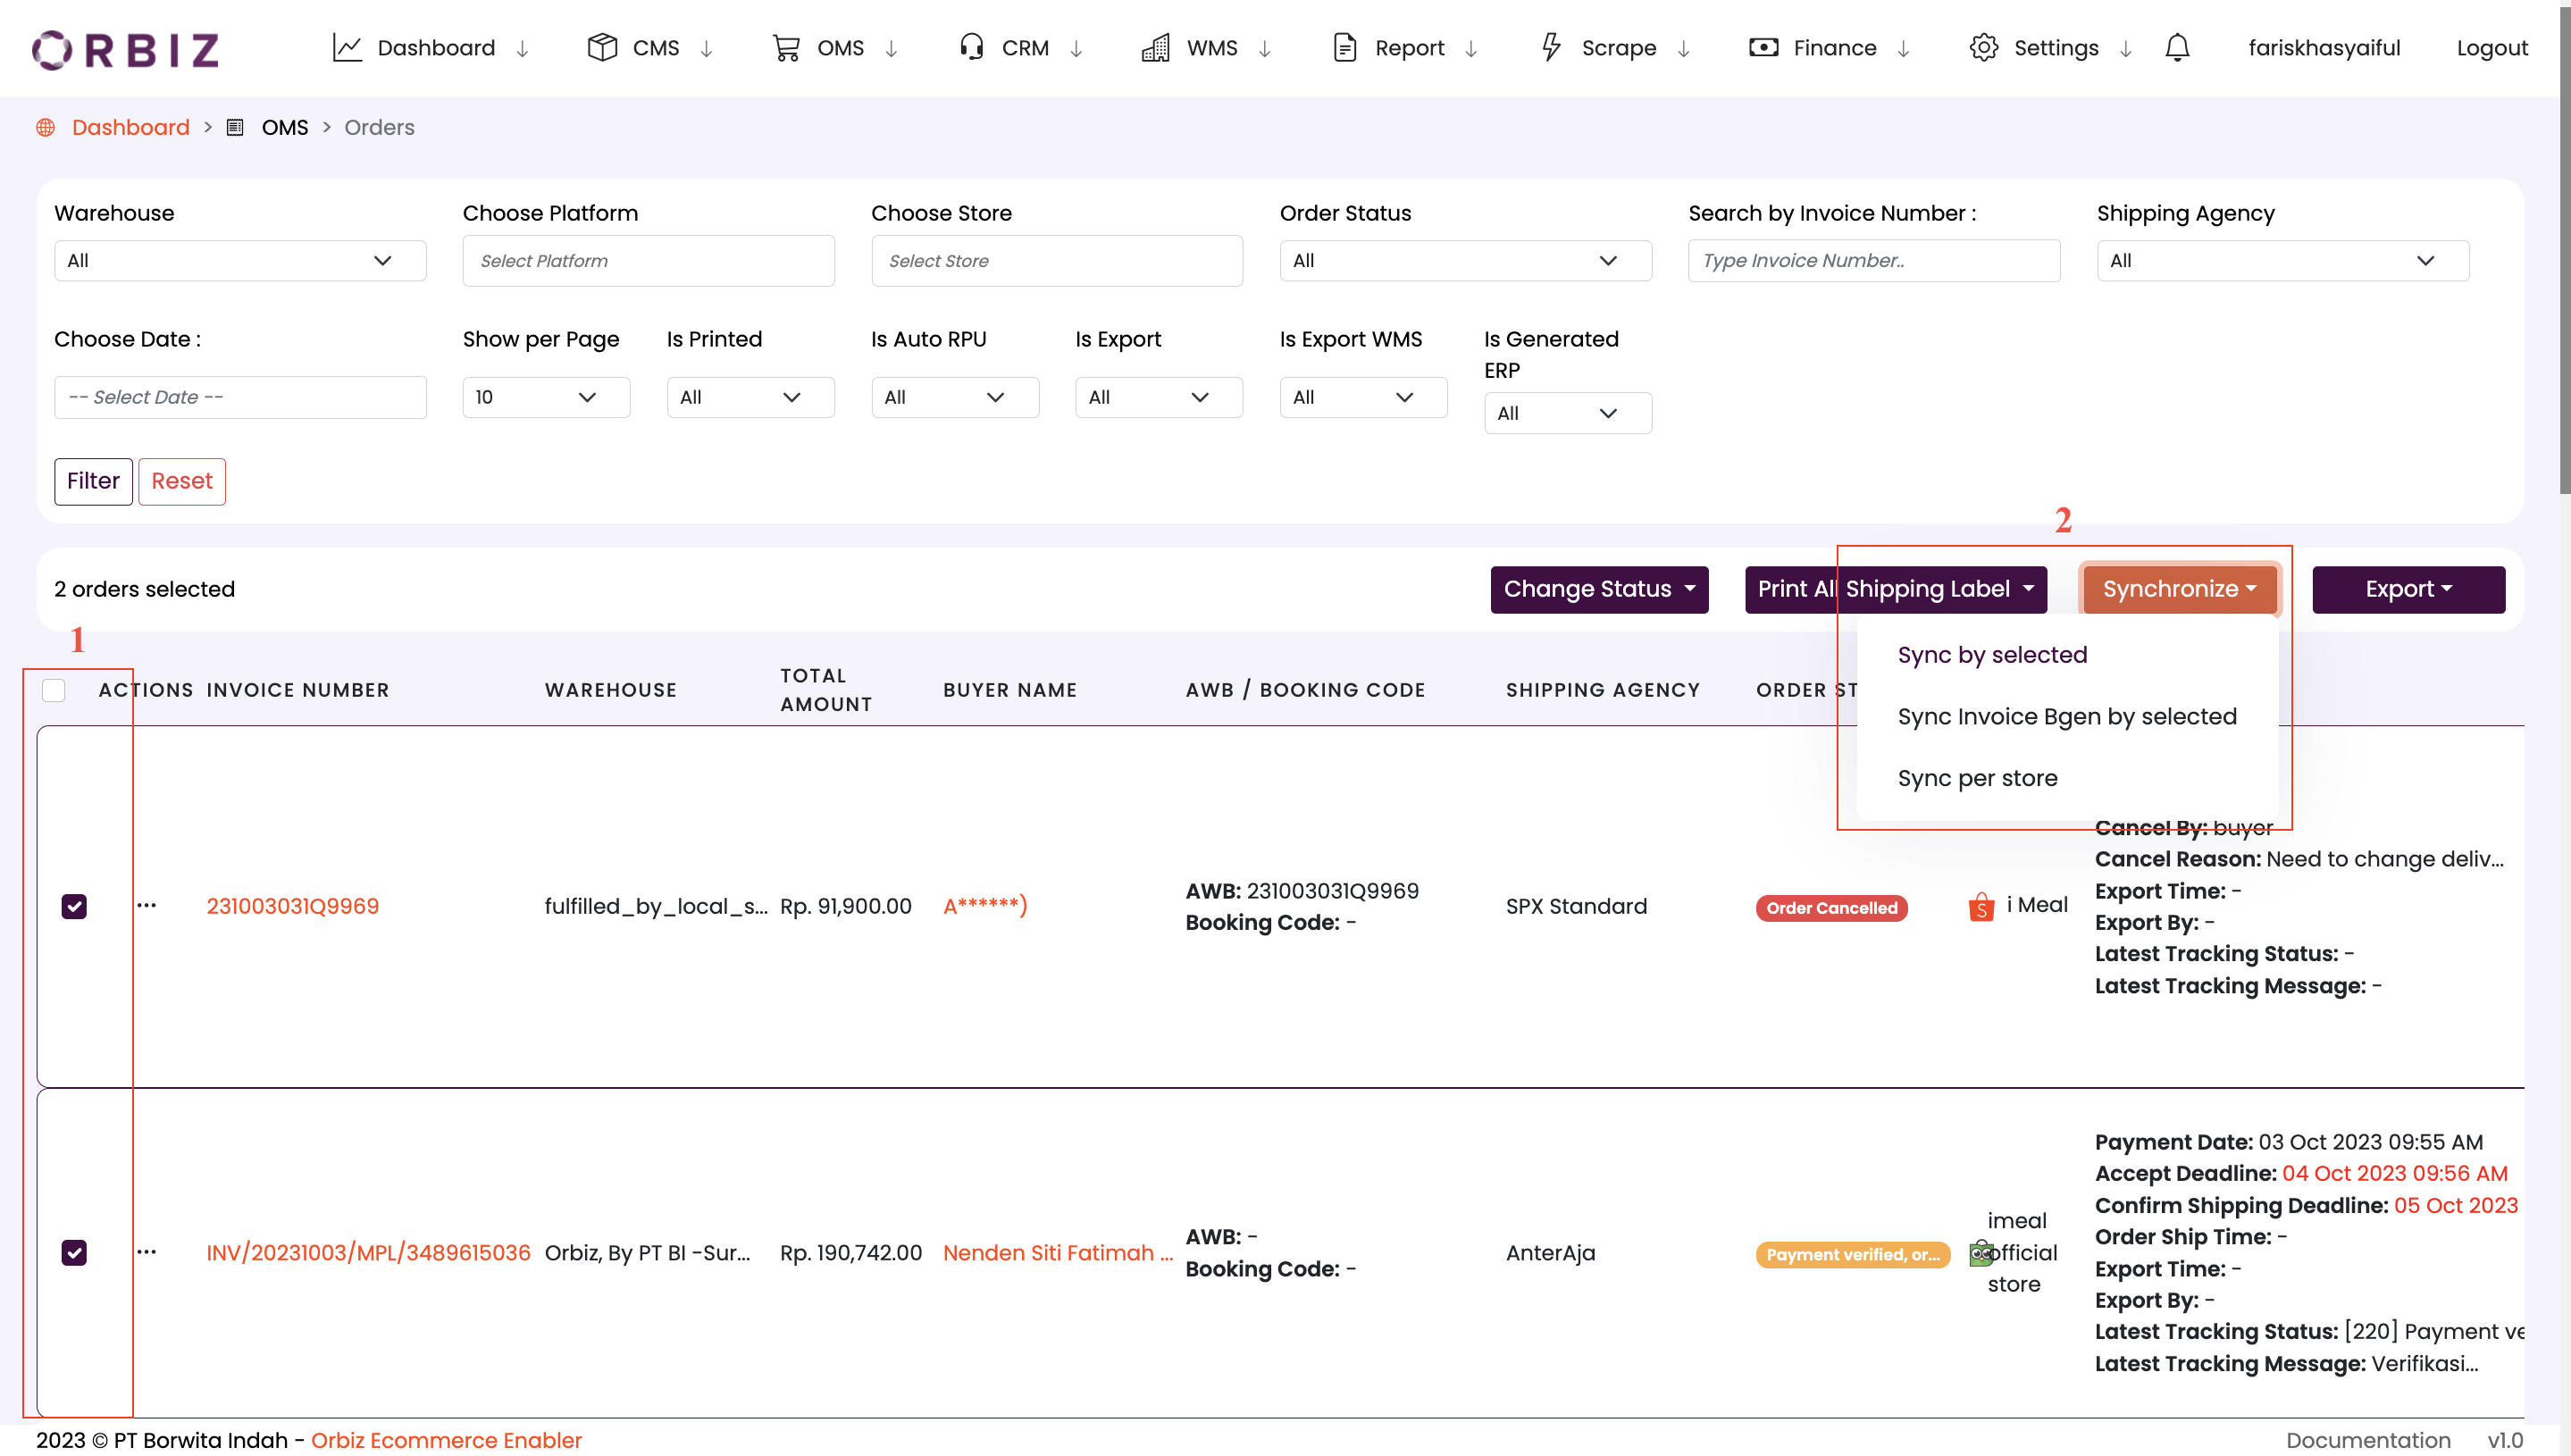
Task: Click the CRM headset icon
Action: click(971, 48)
